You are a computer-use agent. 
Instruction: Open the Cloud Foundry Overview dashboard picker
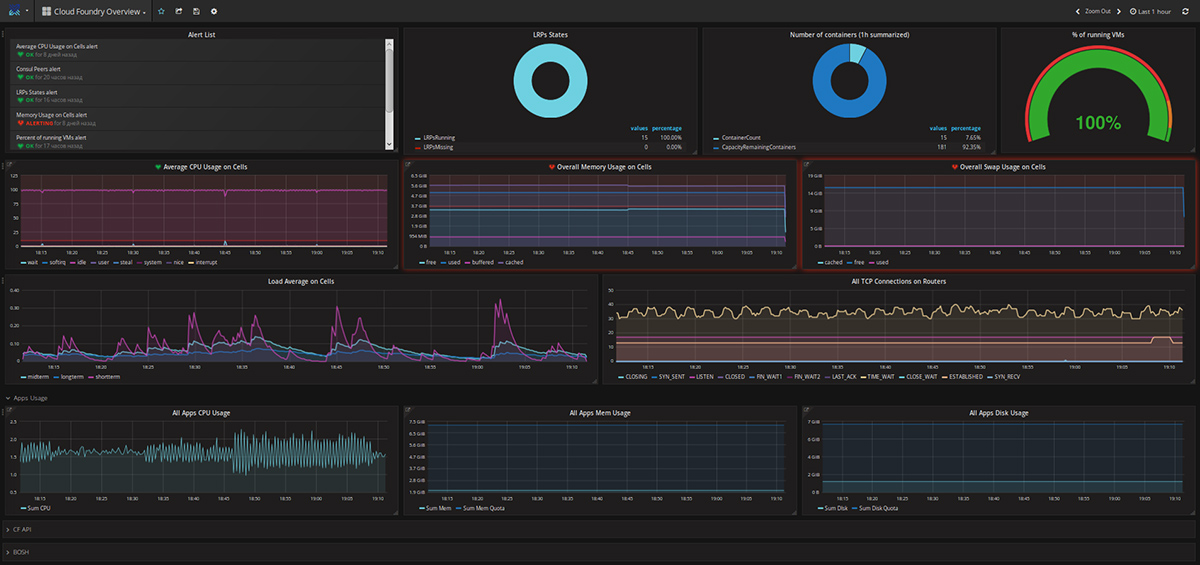pyautogui.click(x=94, y=11)
